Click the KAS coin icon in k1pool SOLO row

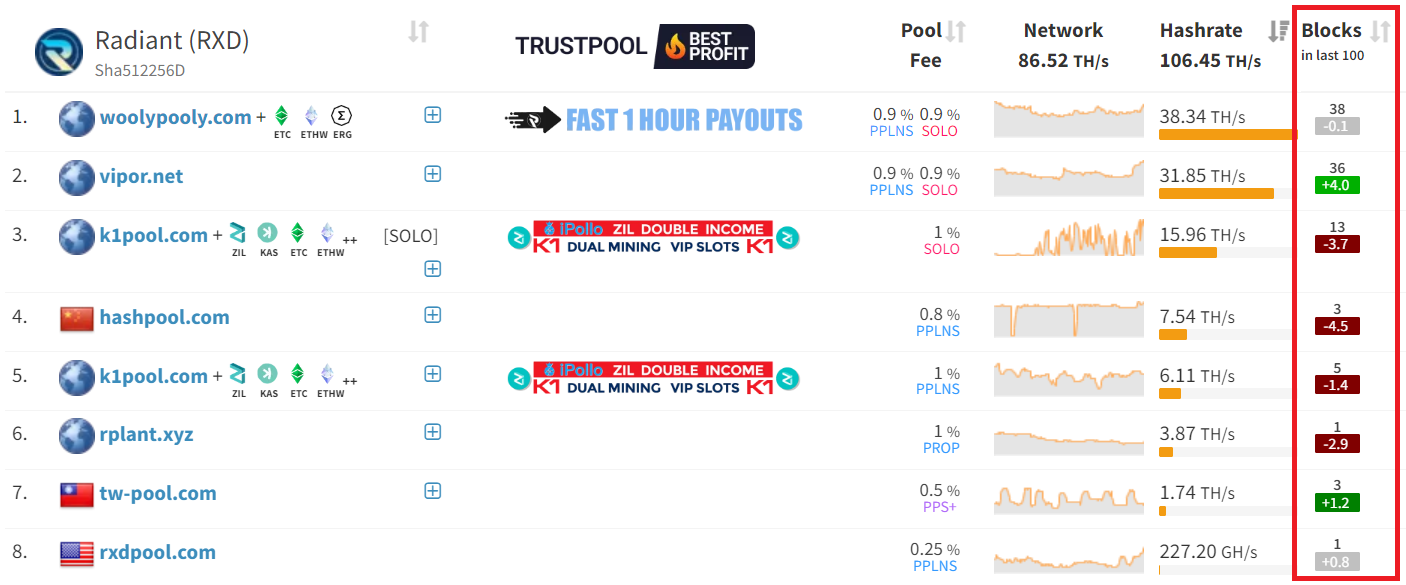268,233
